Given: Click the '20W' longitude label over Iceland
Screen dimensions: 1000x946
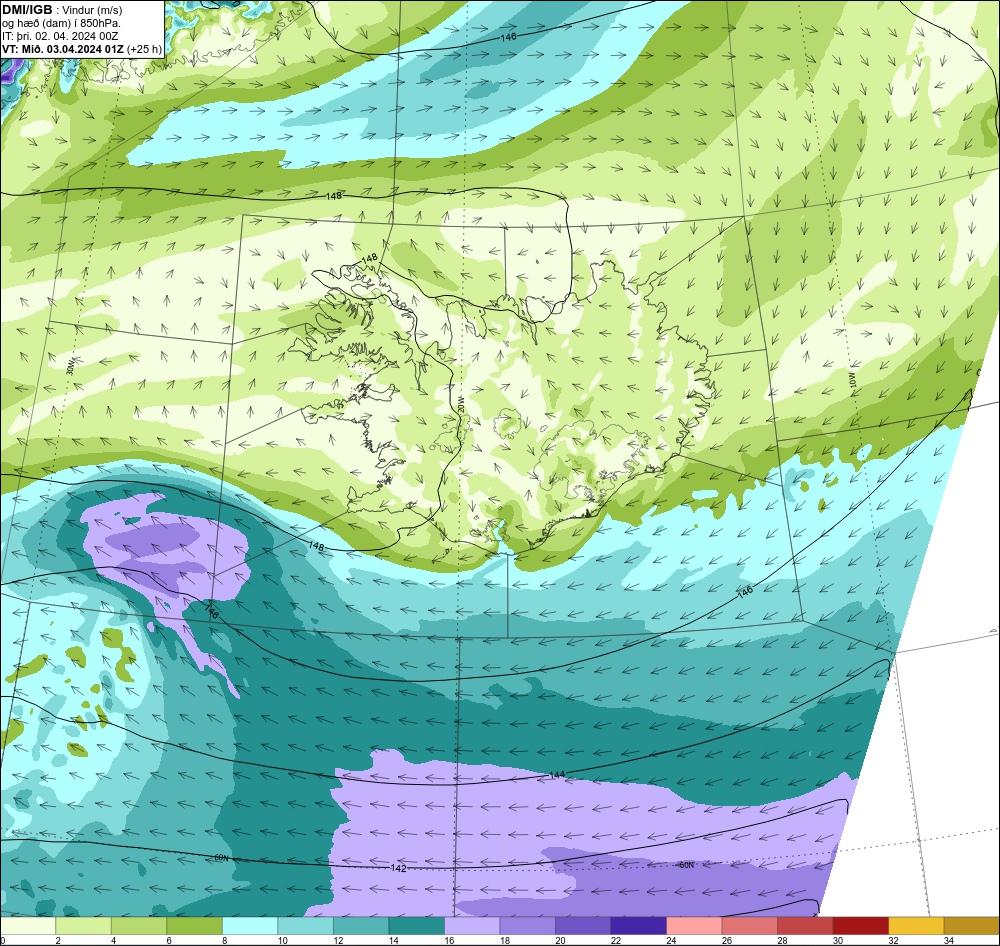Looking at the screenshot, I should (x=460, y=405).
